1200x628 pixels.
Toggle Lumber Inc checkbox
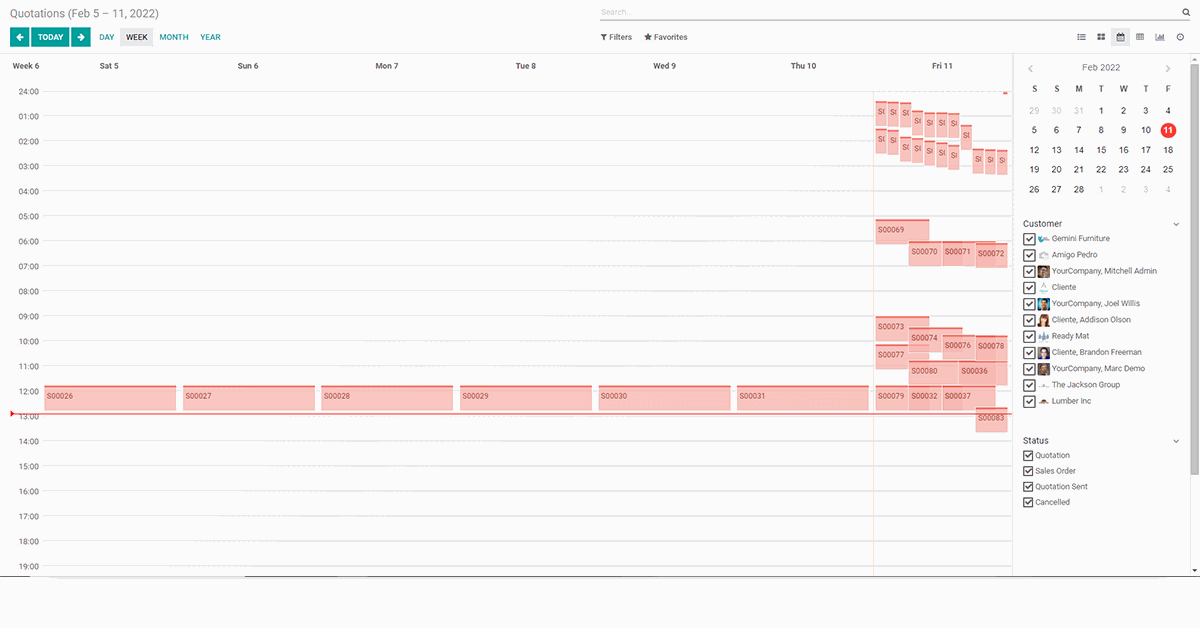point(1029,401)
